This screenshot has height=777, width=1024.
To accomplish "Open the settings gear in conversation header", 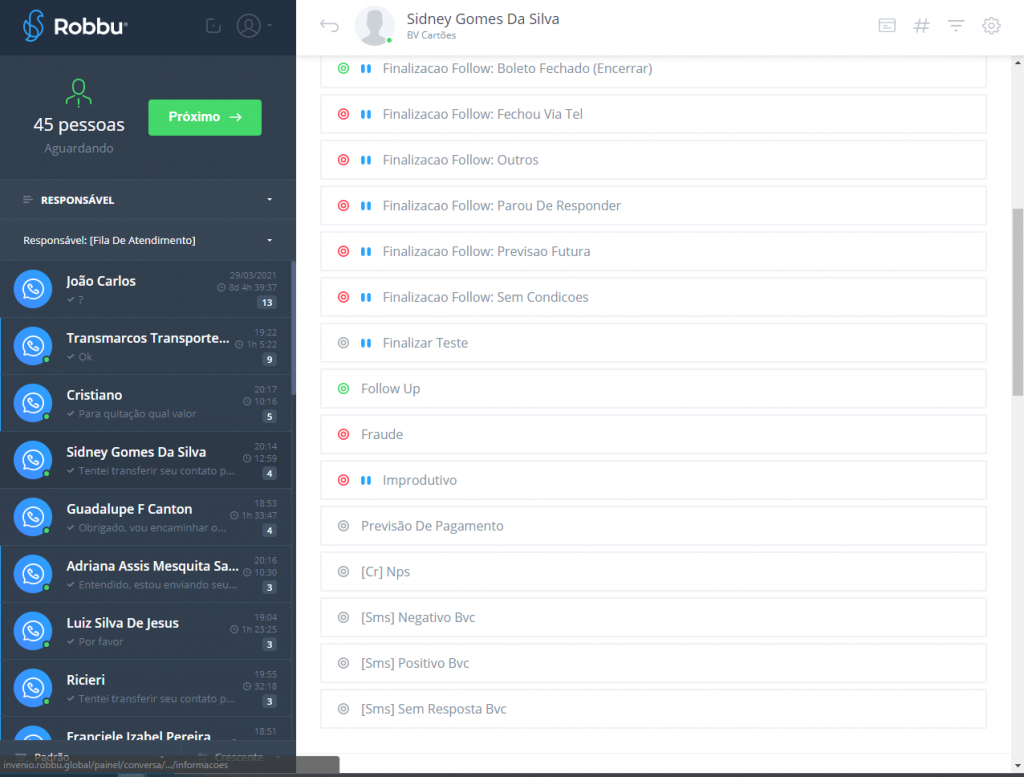I will [x=991, y=26].
